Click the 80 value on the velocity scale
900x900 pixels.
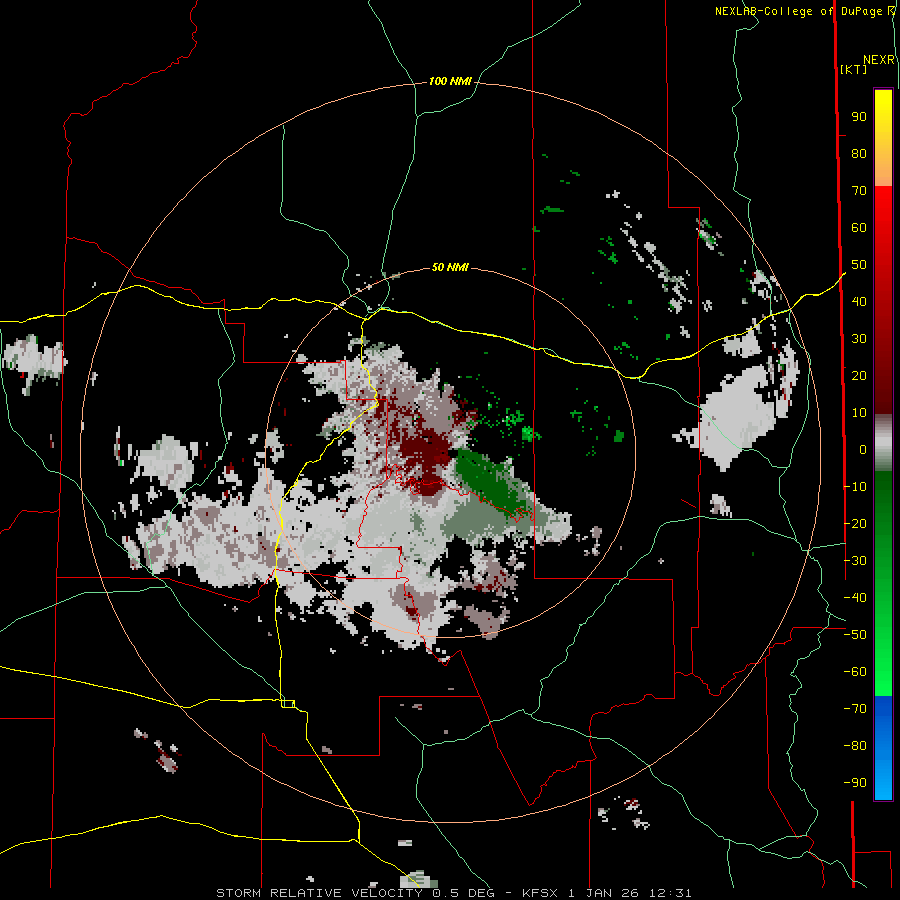[859, 154]
